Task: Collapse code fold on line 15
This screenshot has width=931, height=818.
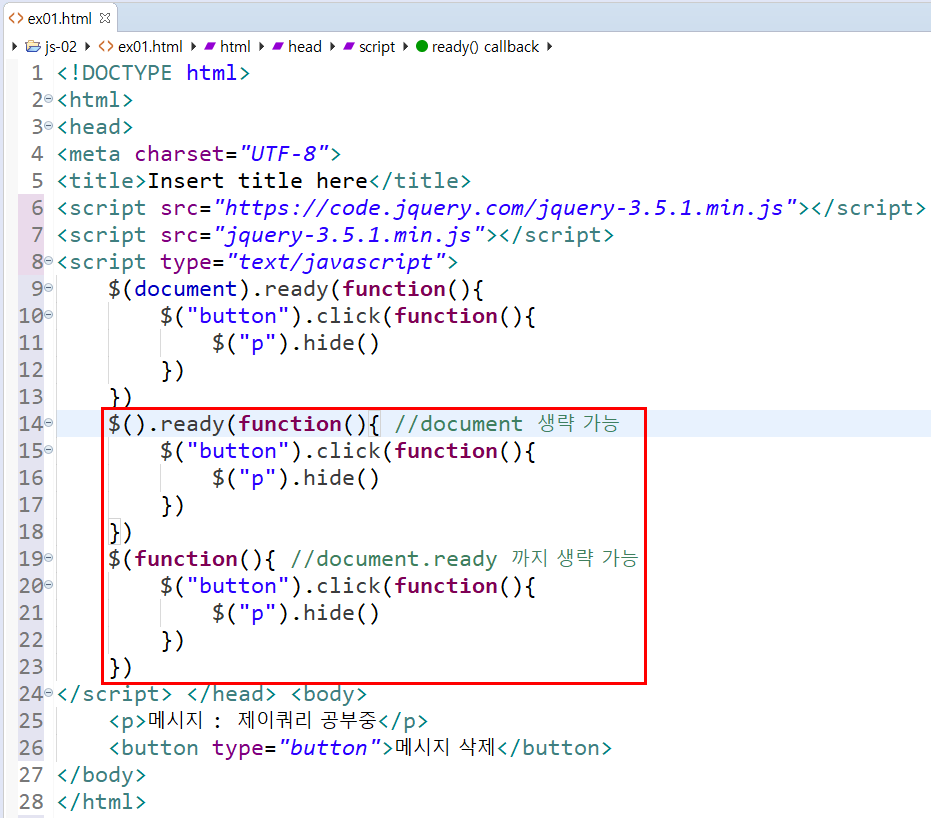Action: click(49, 449)
